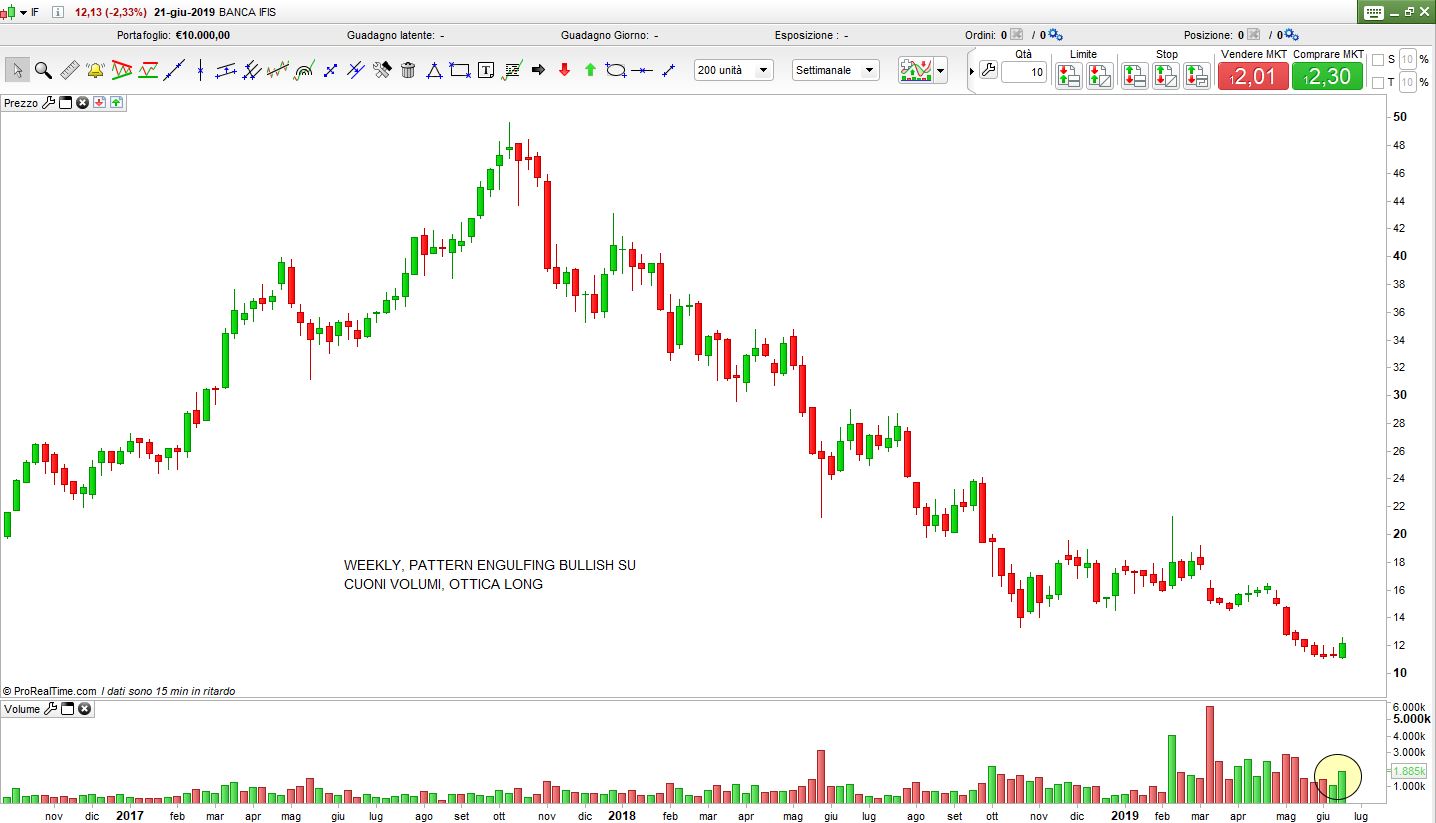Viewport: 1436px width, 823px height.
Task: Place a green up arrow marker
Action: coord(590,70)
